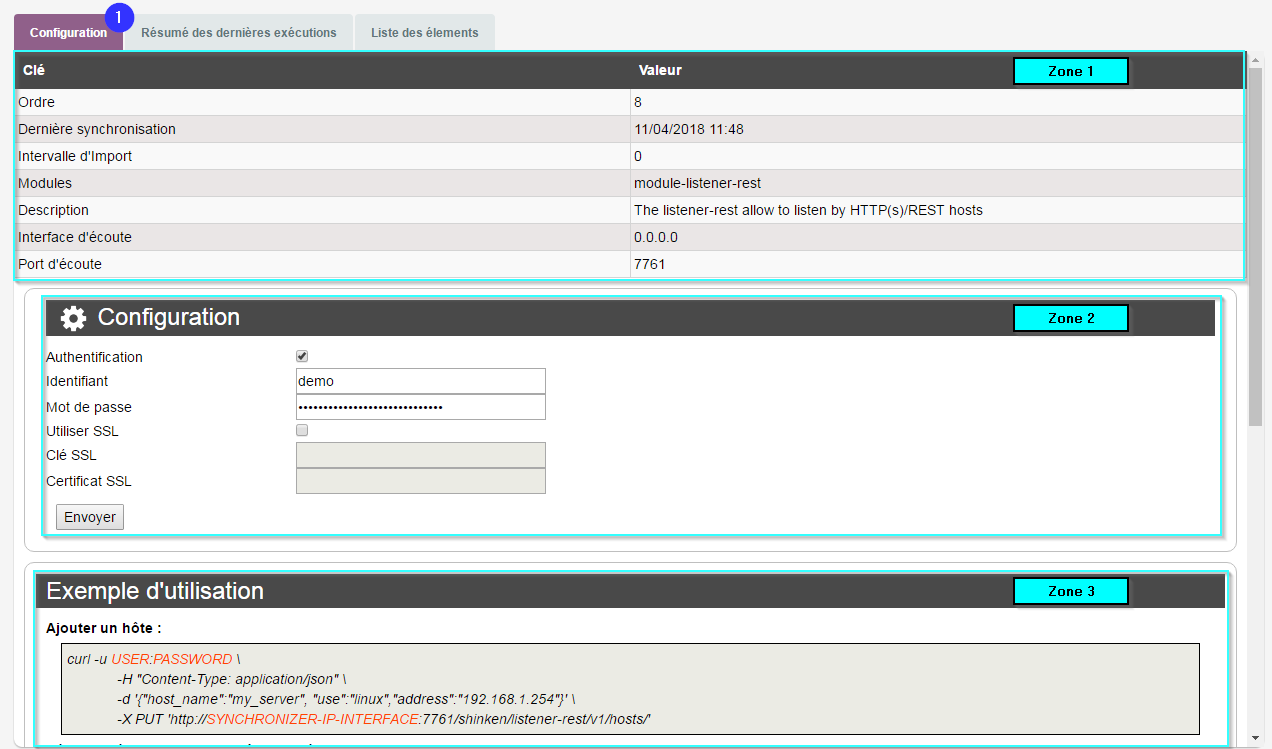Viewport: 1272px width, 749px height.
Task: Click the Certificat SSL input field
Action: 420,481
